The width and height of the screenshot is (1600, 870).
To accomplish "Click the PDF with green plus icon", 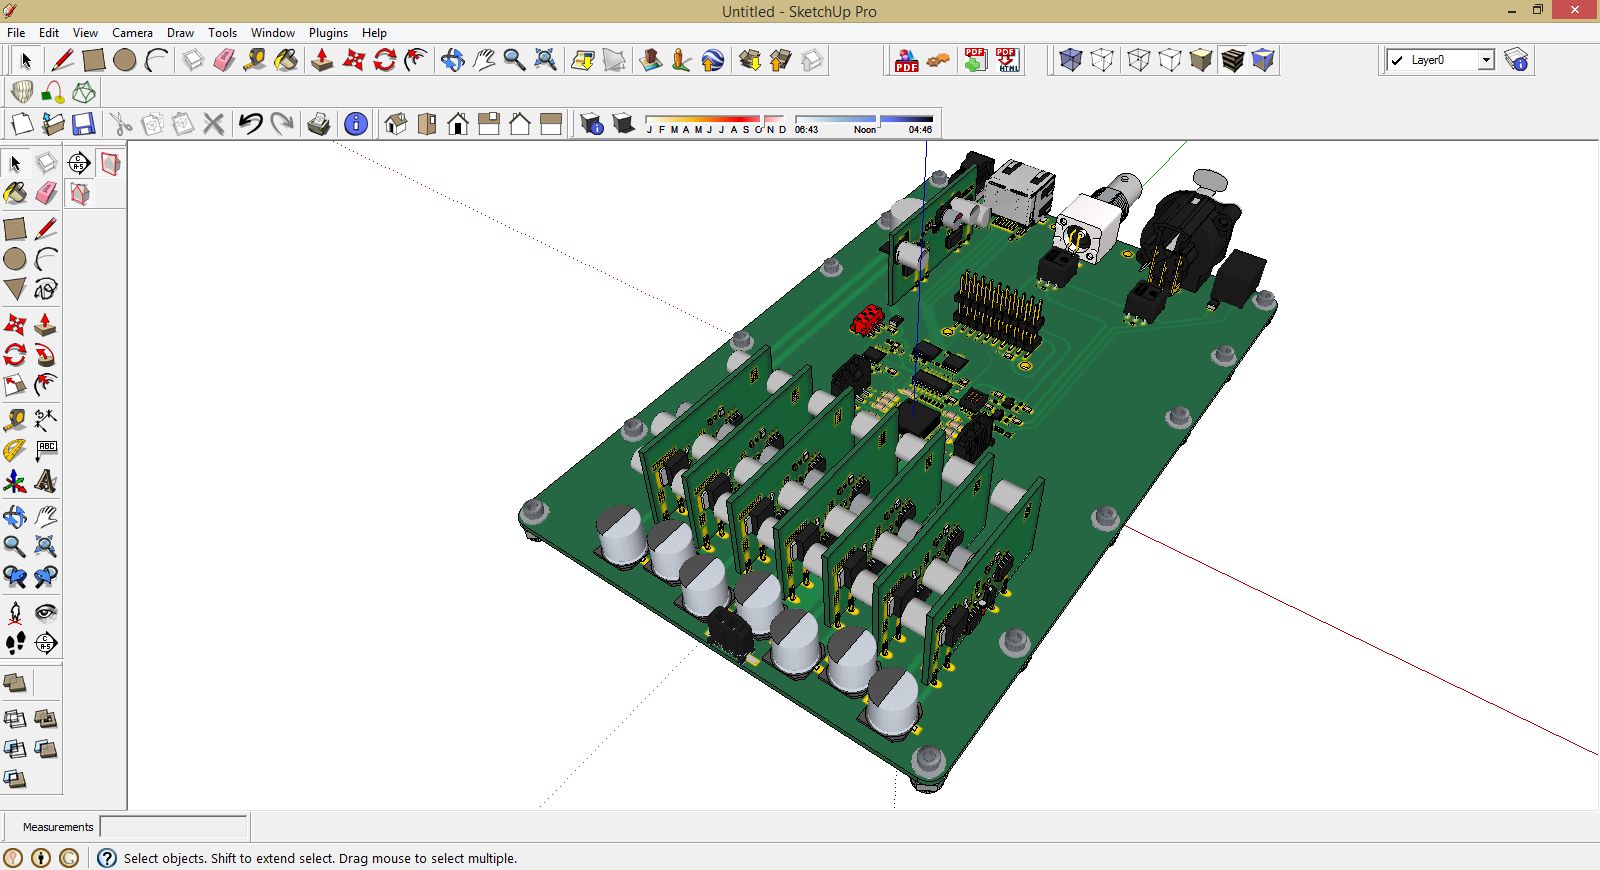I will tap(975, 60).
